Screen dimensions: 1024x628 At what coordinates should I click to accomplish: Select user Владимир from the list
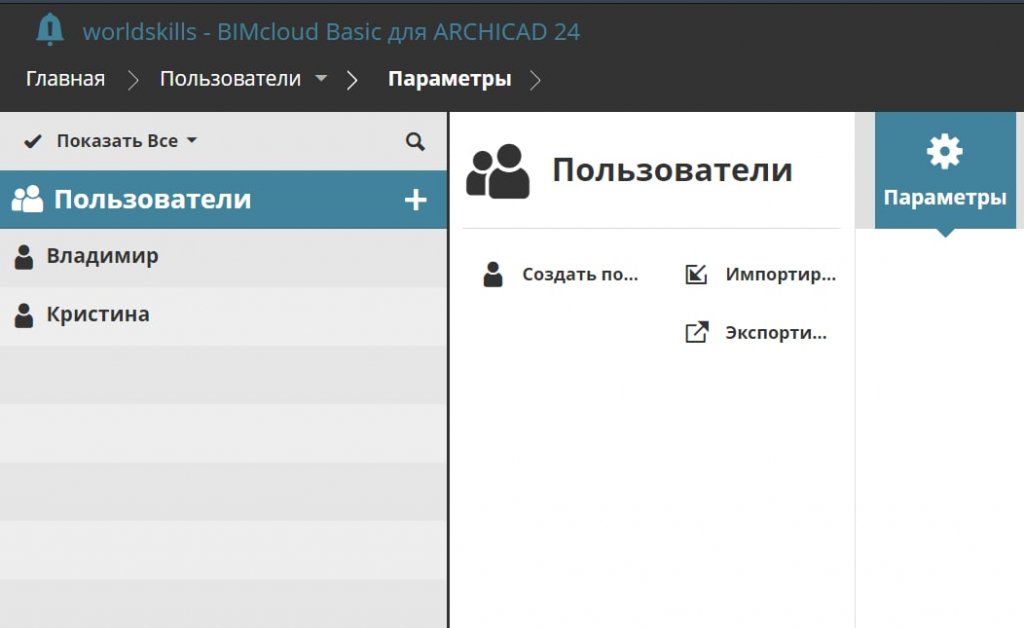click(102, 256)
